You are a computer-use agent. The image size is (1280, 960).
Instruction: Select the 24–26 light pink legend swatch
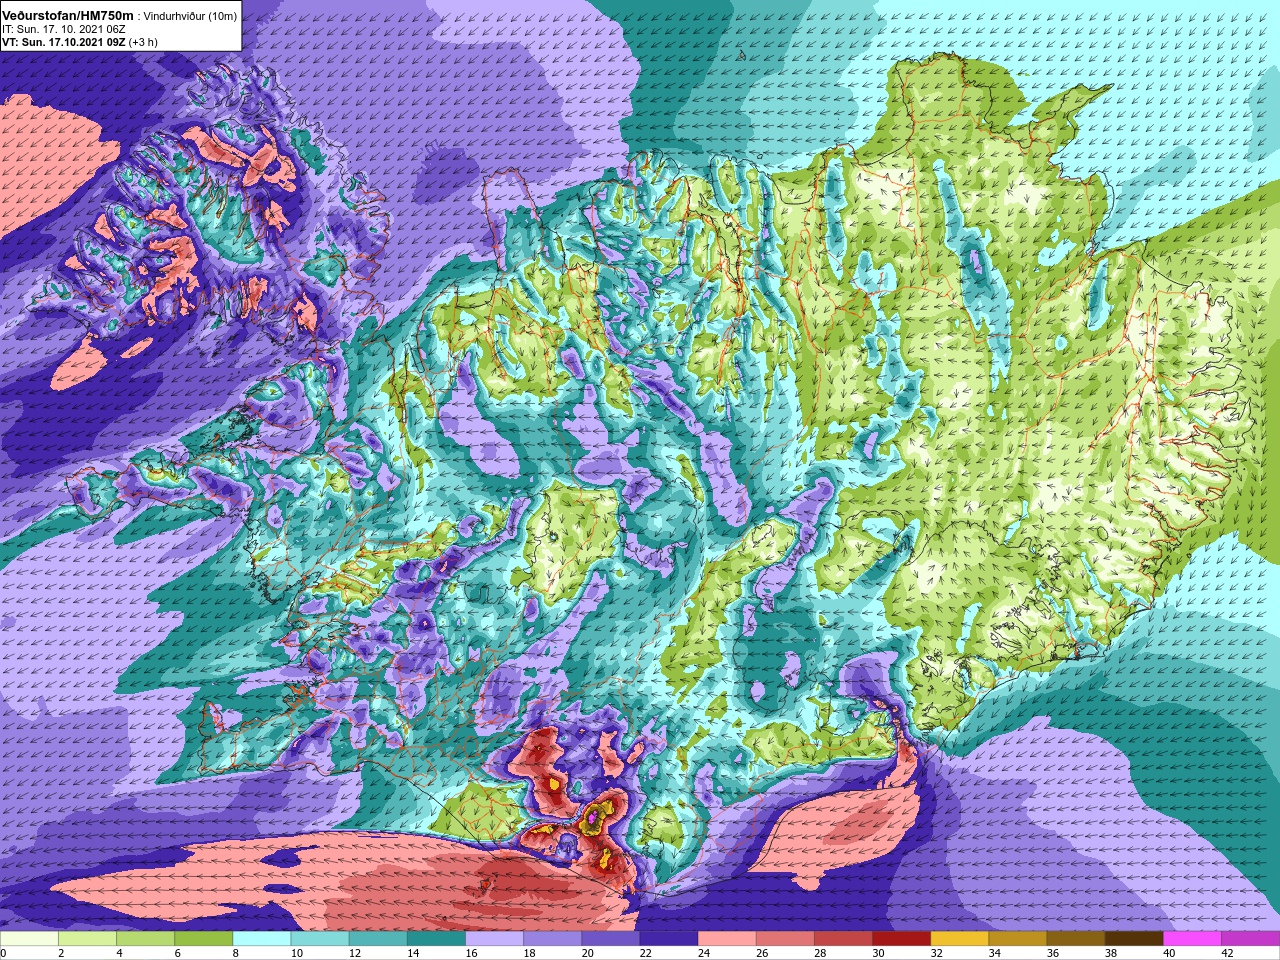727,939
